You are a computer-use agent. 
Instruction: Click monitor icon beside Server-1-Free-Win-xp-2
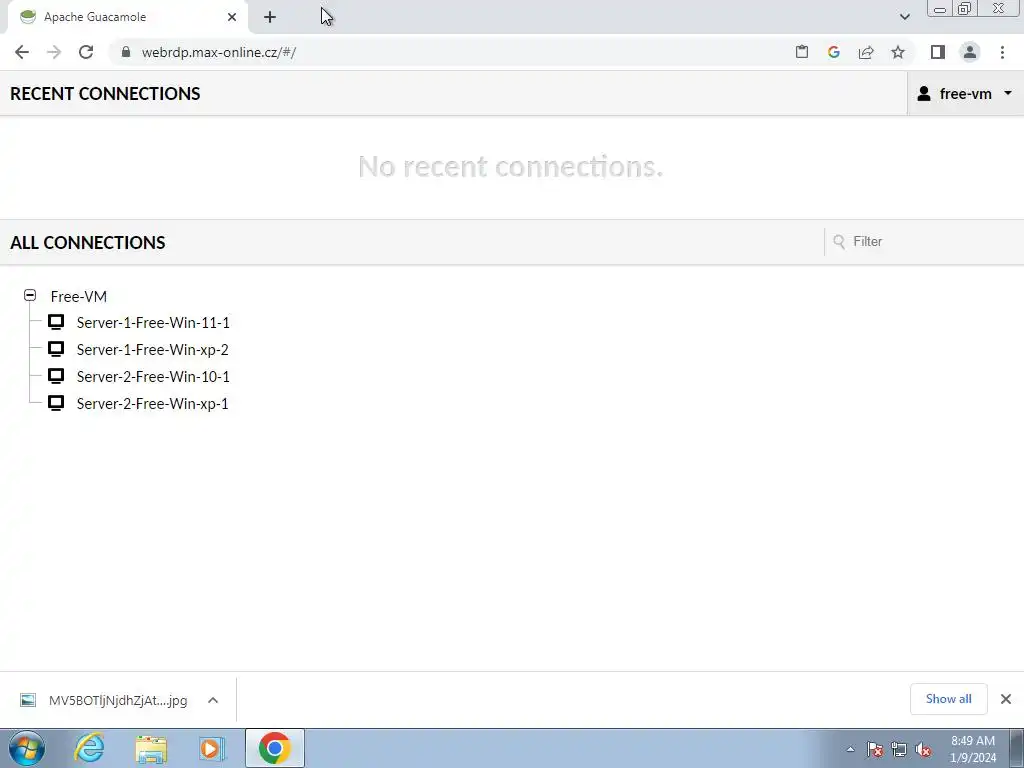tap(56, 349)
